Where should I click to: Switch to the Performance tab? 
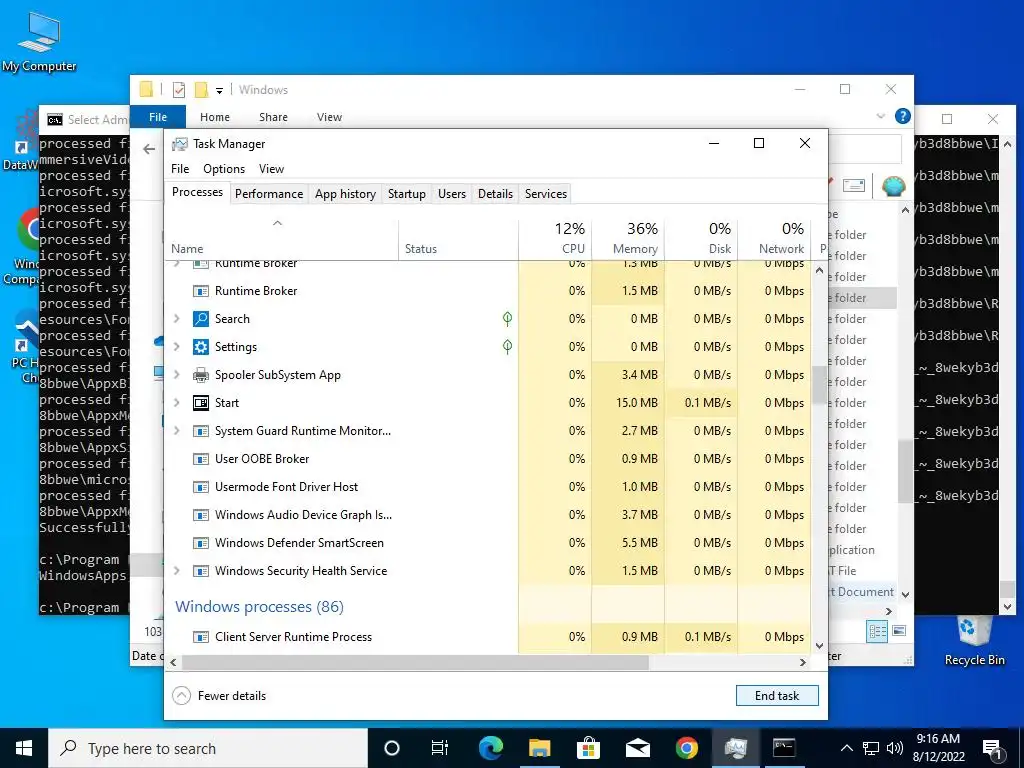pyautogui.click(x=269, y=194)
